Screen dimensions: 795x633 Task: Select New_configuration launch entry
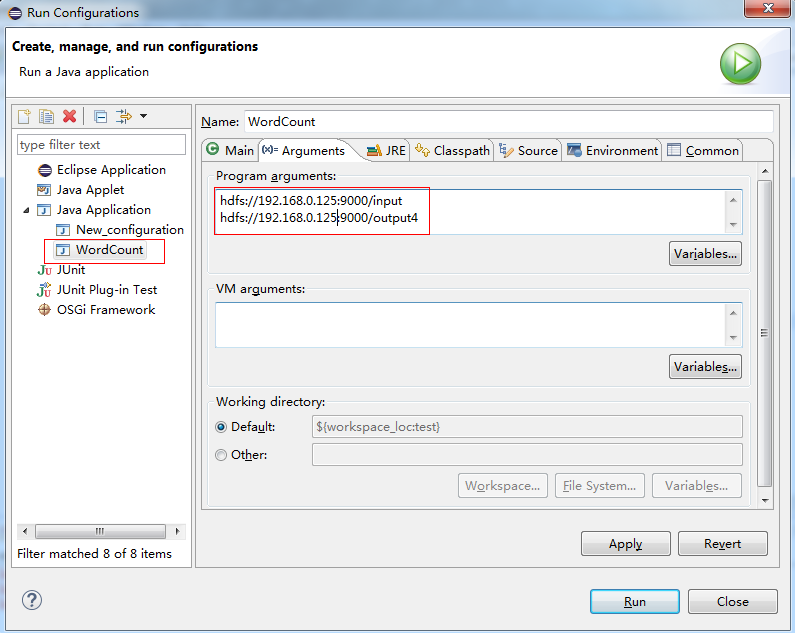(x=130, y=230)
